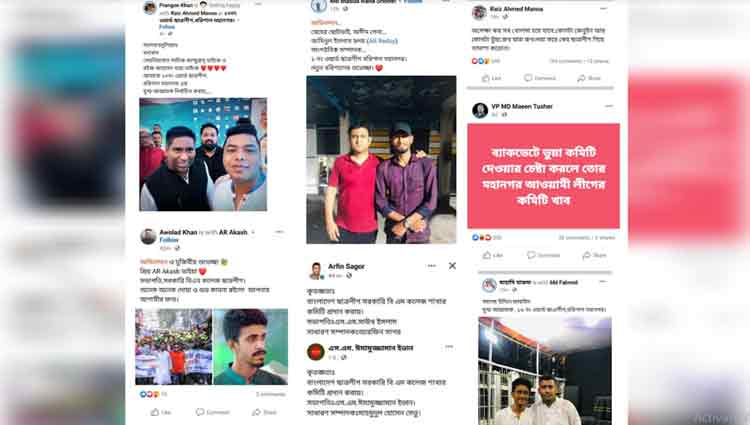Comment on the Raiz Ahmed Mamun post
This screenshot has width=750, height=425.
[540, 78]
